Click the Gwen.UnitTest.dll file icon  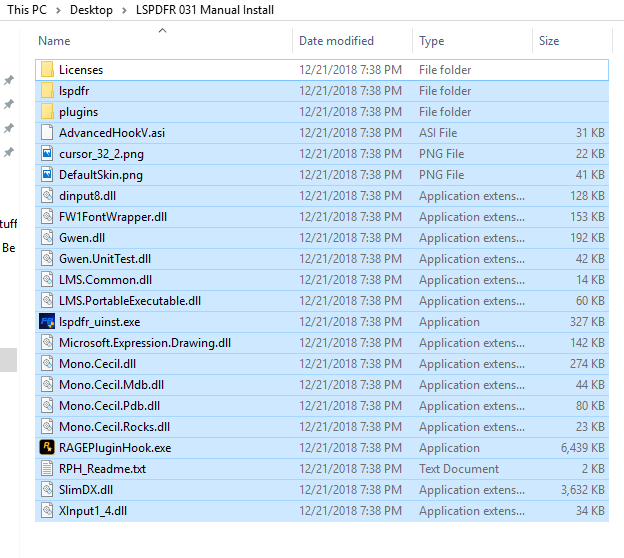(47, 259)
